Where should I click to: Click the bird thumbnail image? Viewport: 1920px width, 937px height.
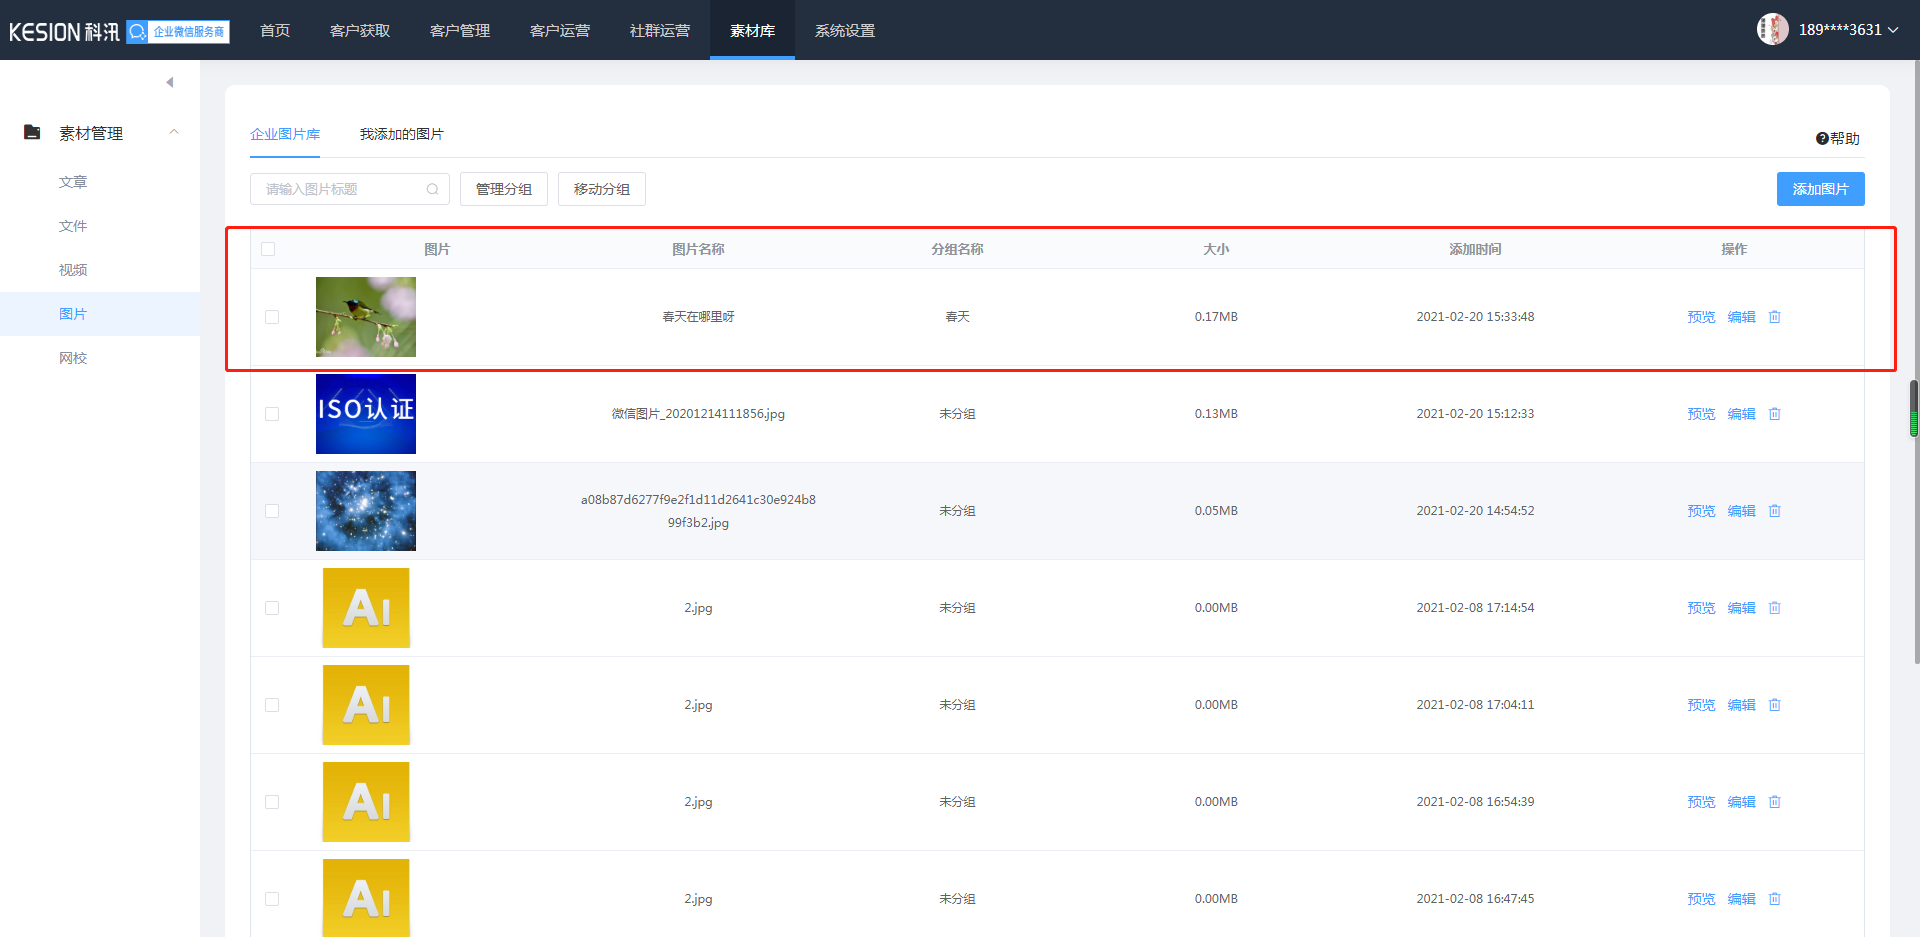click(366, 317)
